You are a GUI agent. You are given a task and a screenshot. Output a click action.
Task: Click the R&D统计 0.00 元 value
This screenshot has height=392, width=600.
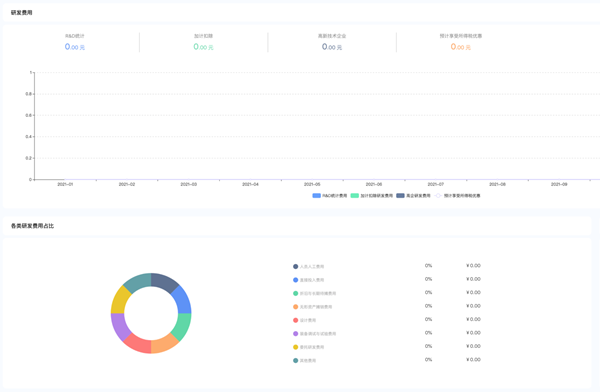pyautogui.click(x=75, y=47)
